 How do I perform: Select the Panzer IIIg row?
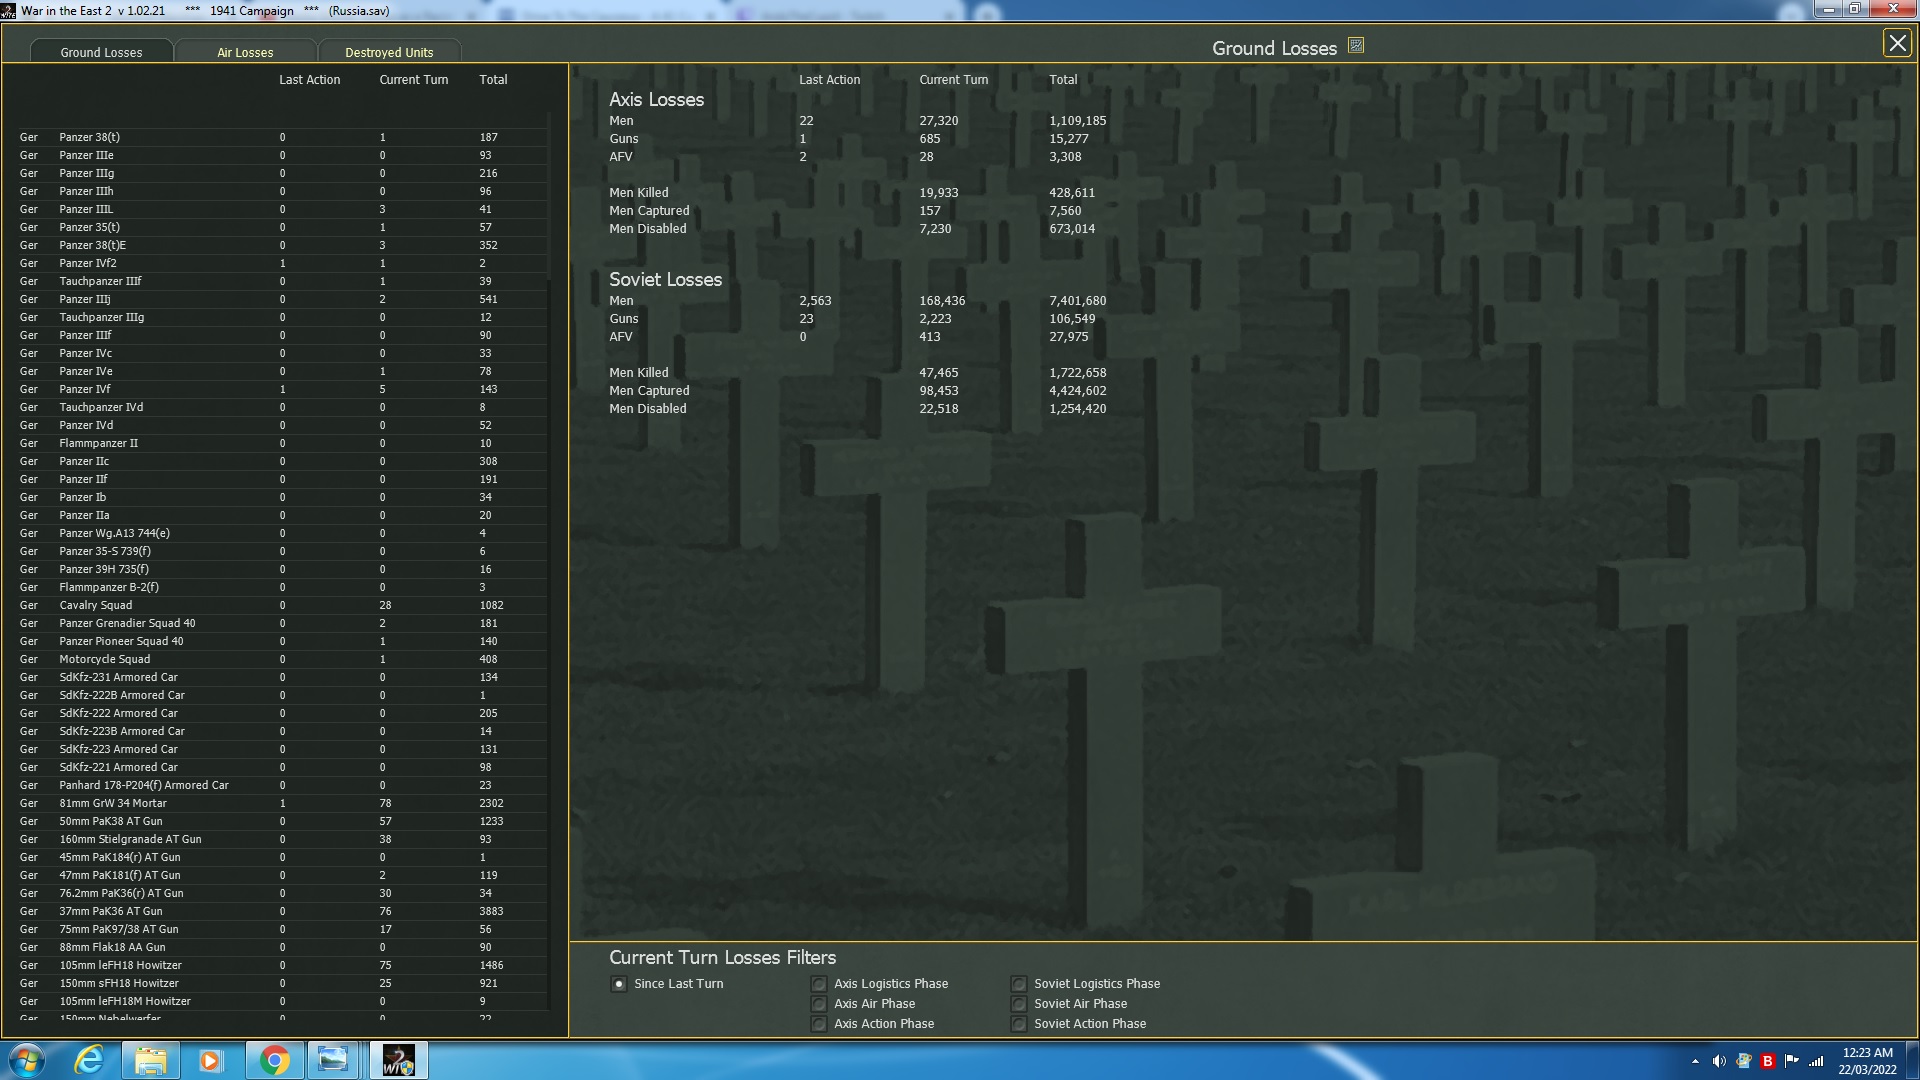coord(282,174)
